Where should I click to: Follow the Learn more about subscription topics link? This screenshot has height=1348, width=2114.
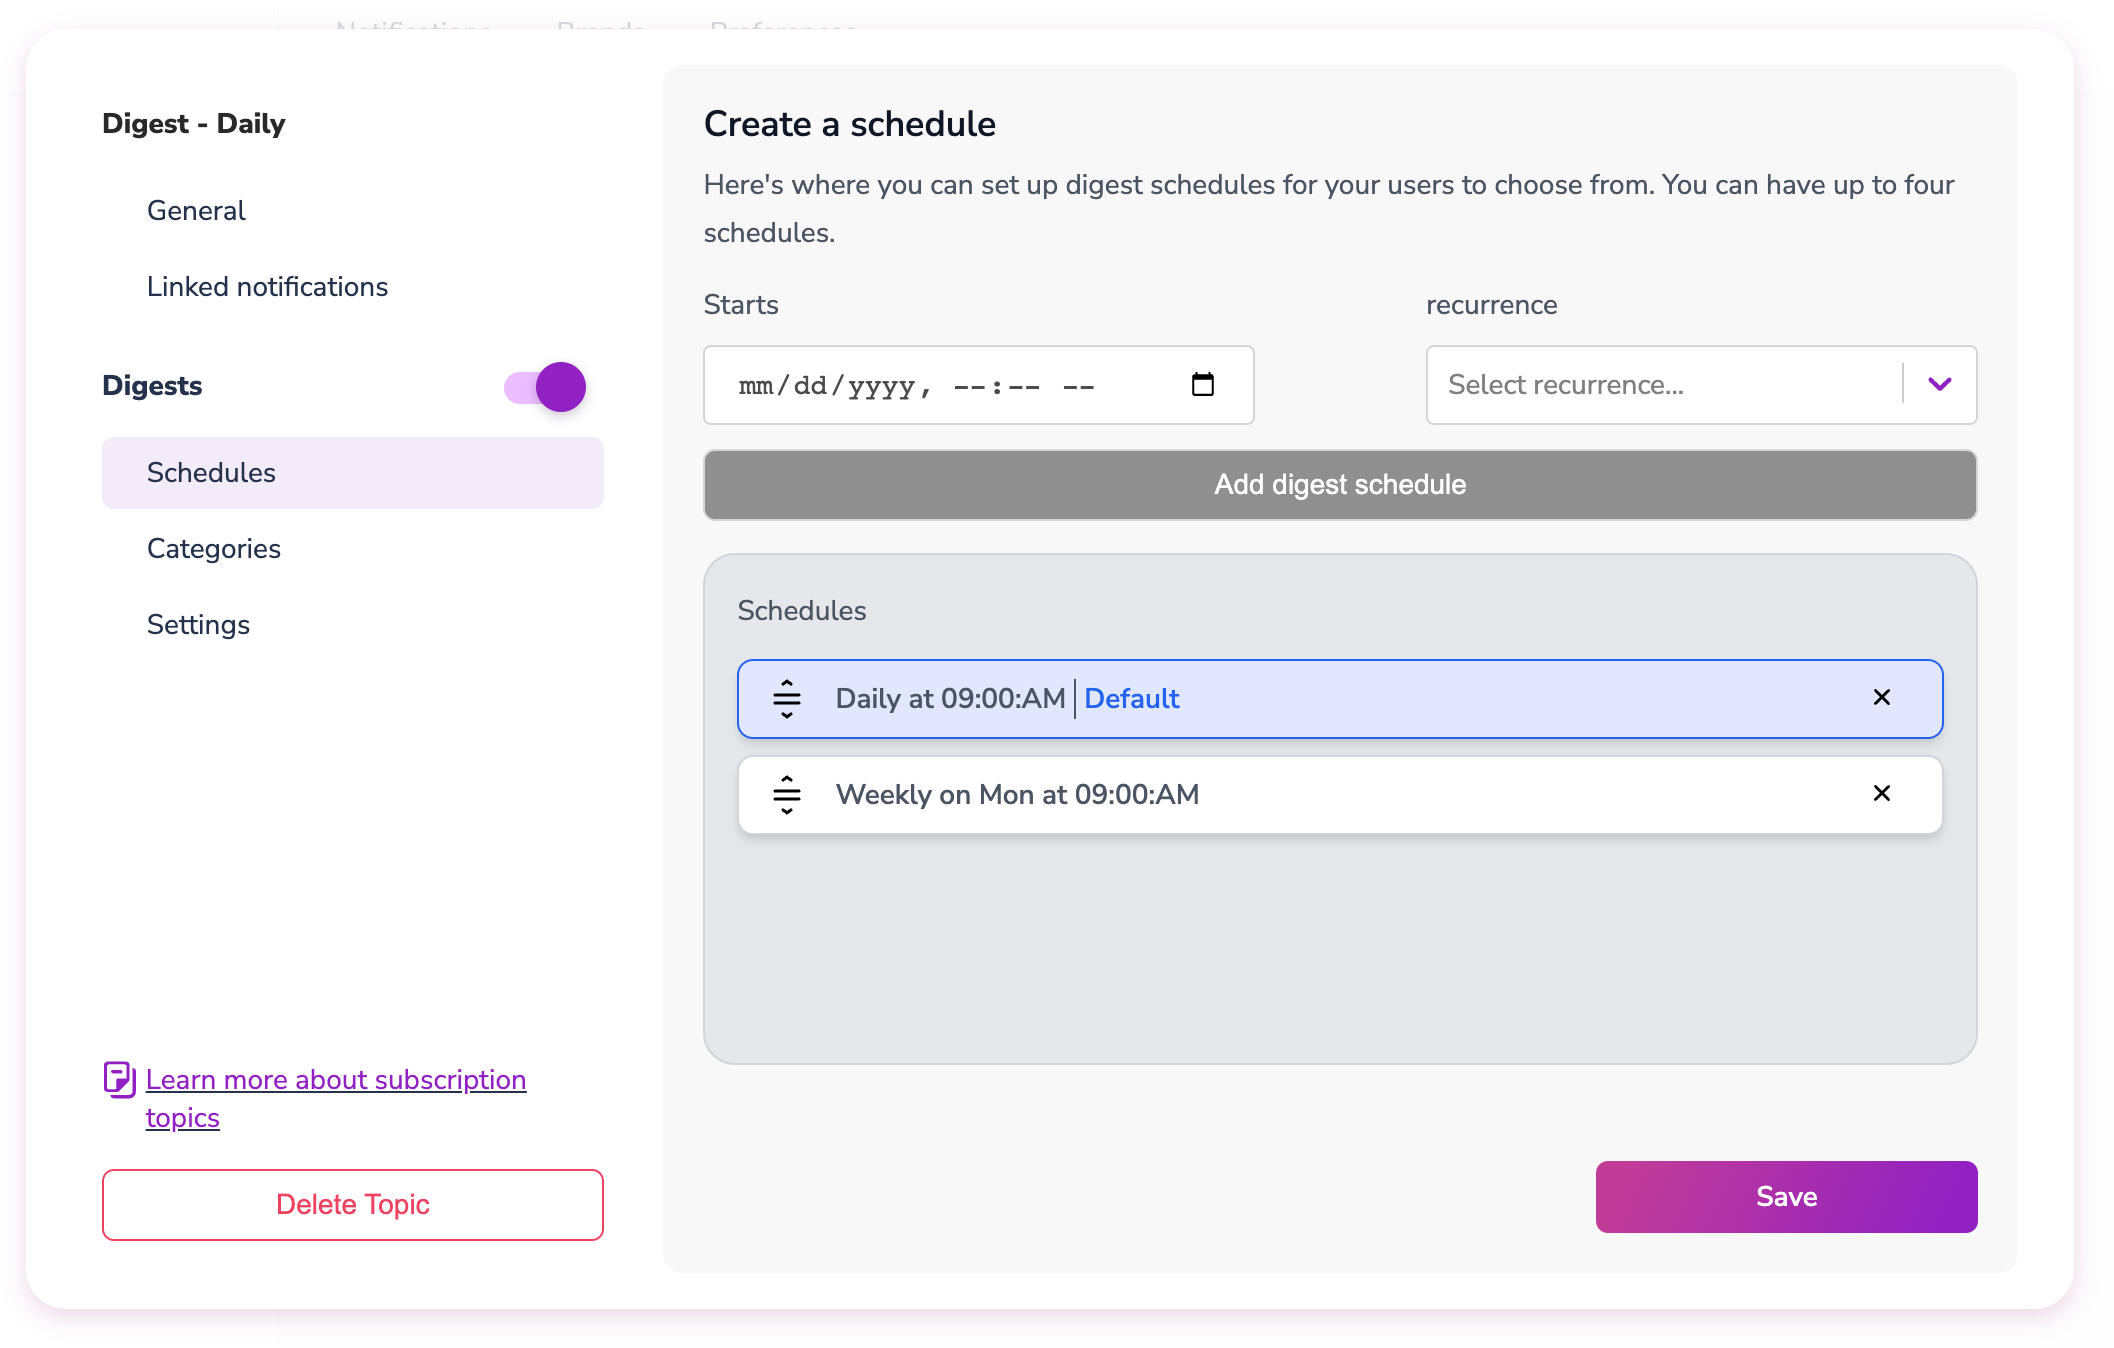[335, 1081]
